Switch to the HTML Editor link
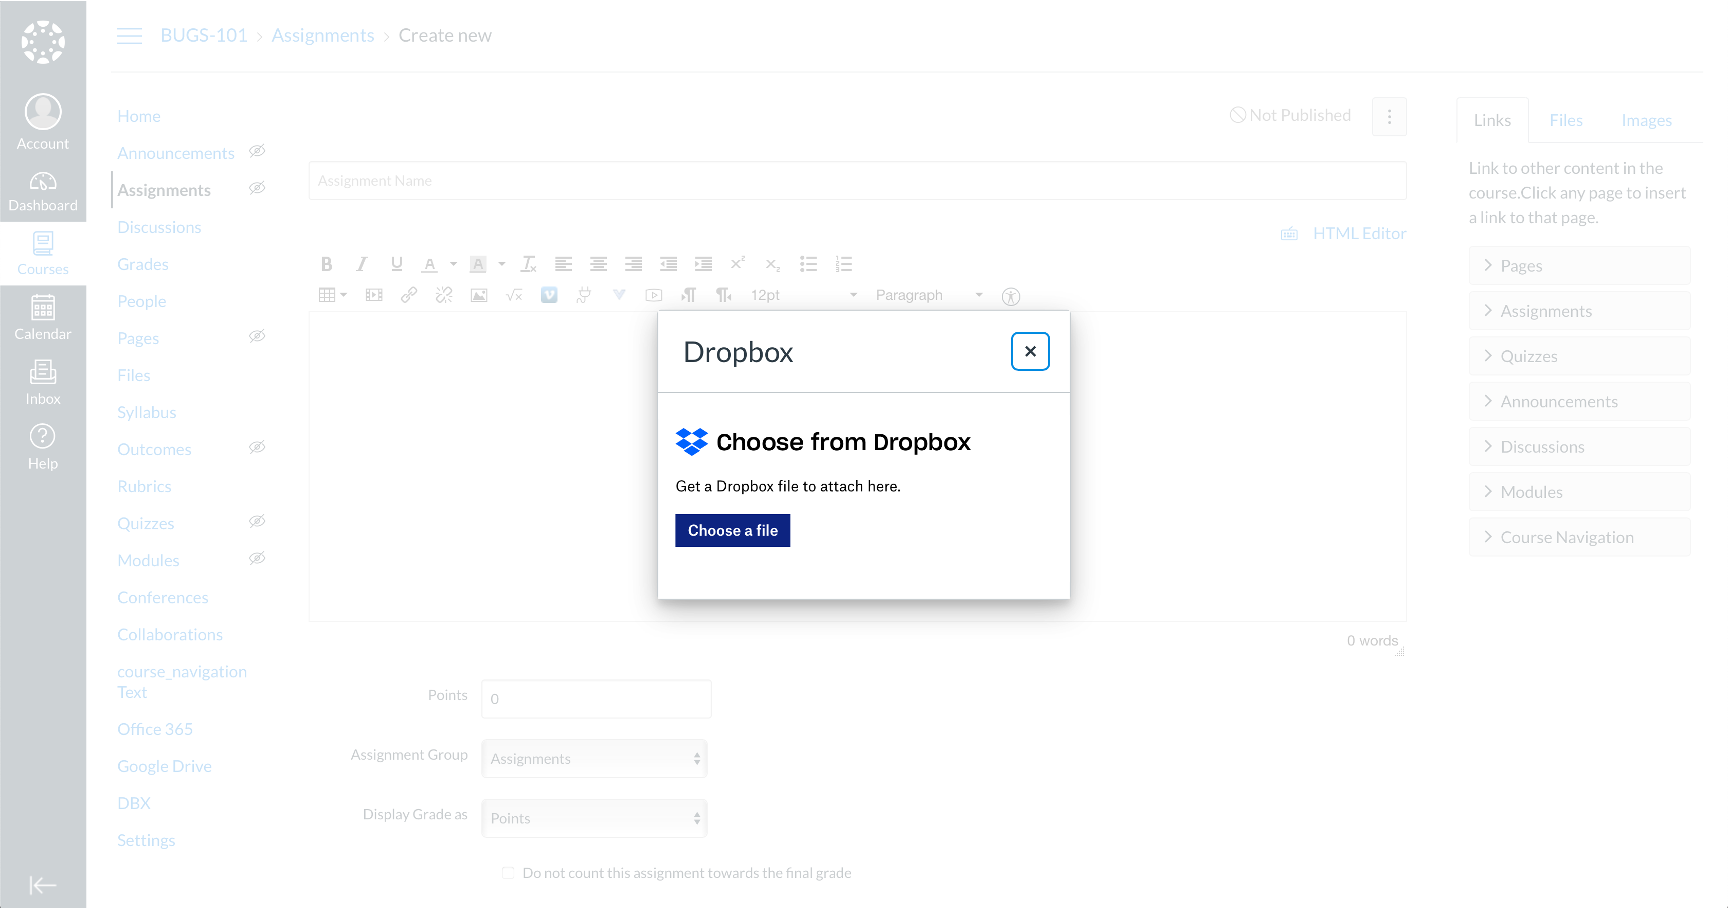 (1358, 234)
